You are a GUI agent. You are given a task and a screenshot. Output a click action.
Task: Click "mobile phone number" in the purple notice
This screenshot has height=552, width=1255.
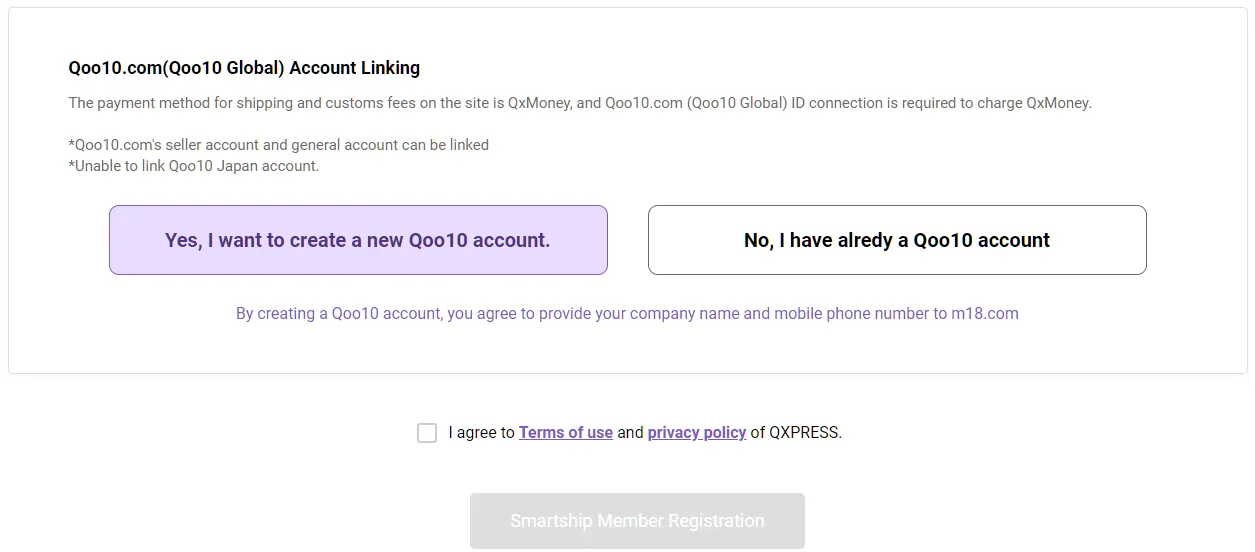pyautogui.click(x=852, y=314)
